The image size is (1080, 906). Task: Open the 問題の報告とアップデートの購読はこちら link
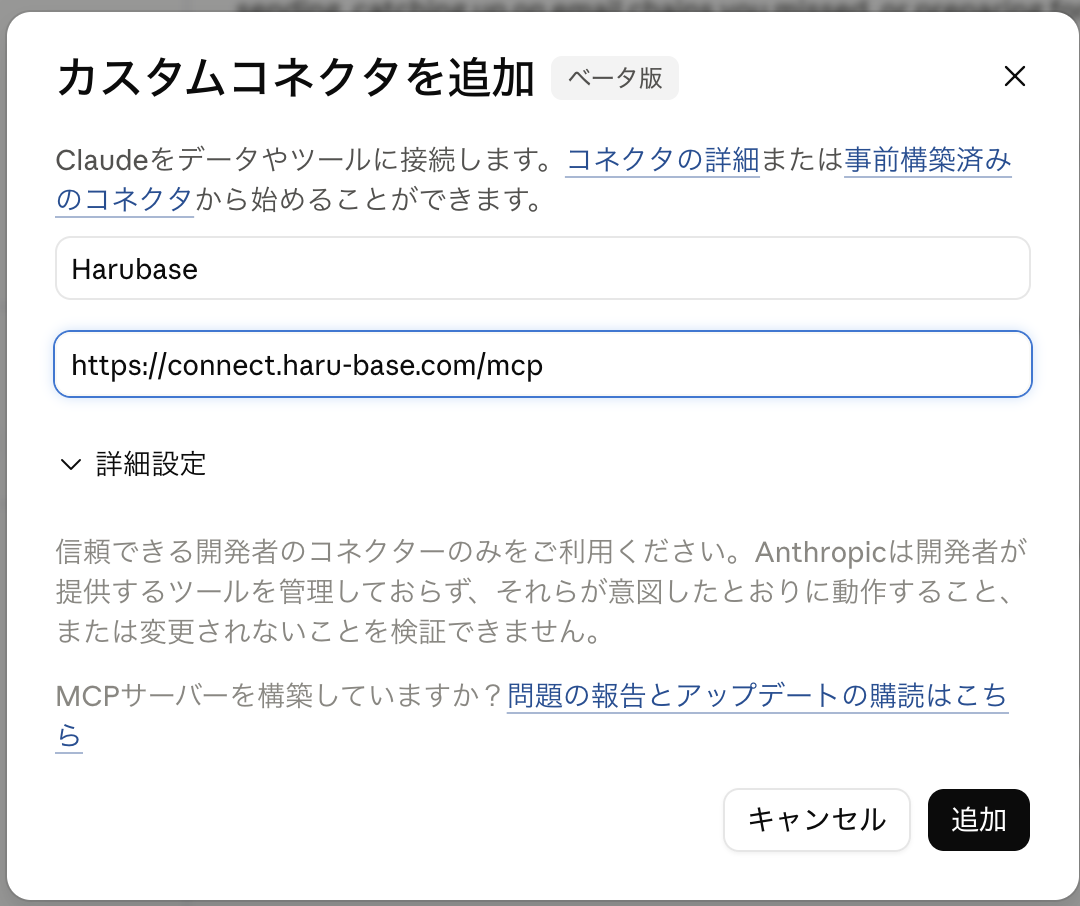(757, 696)
